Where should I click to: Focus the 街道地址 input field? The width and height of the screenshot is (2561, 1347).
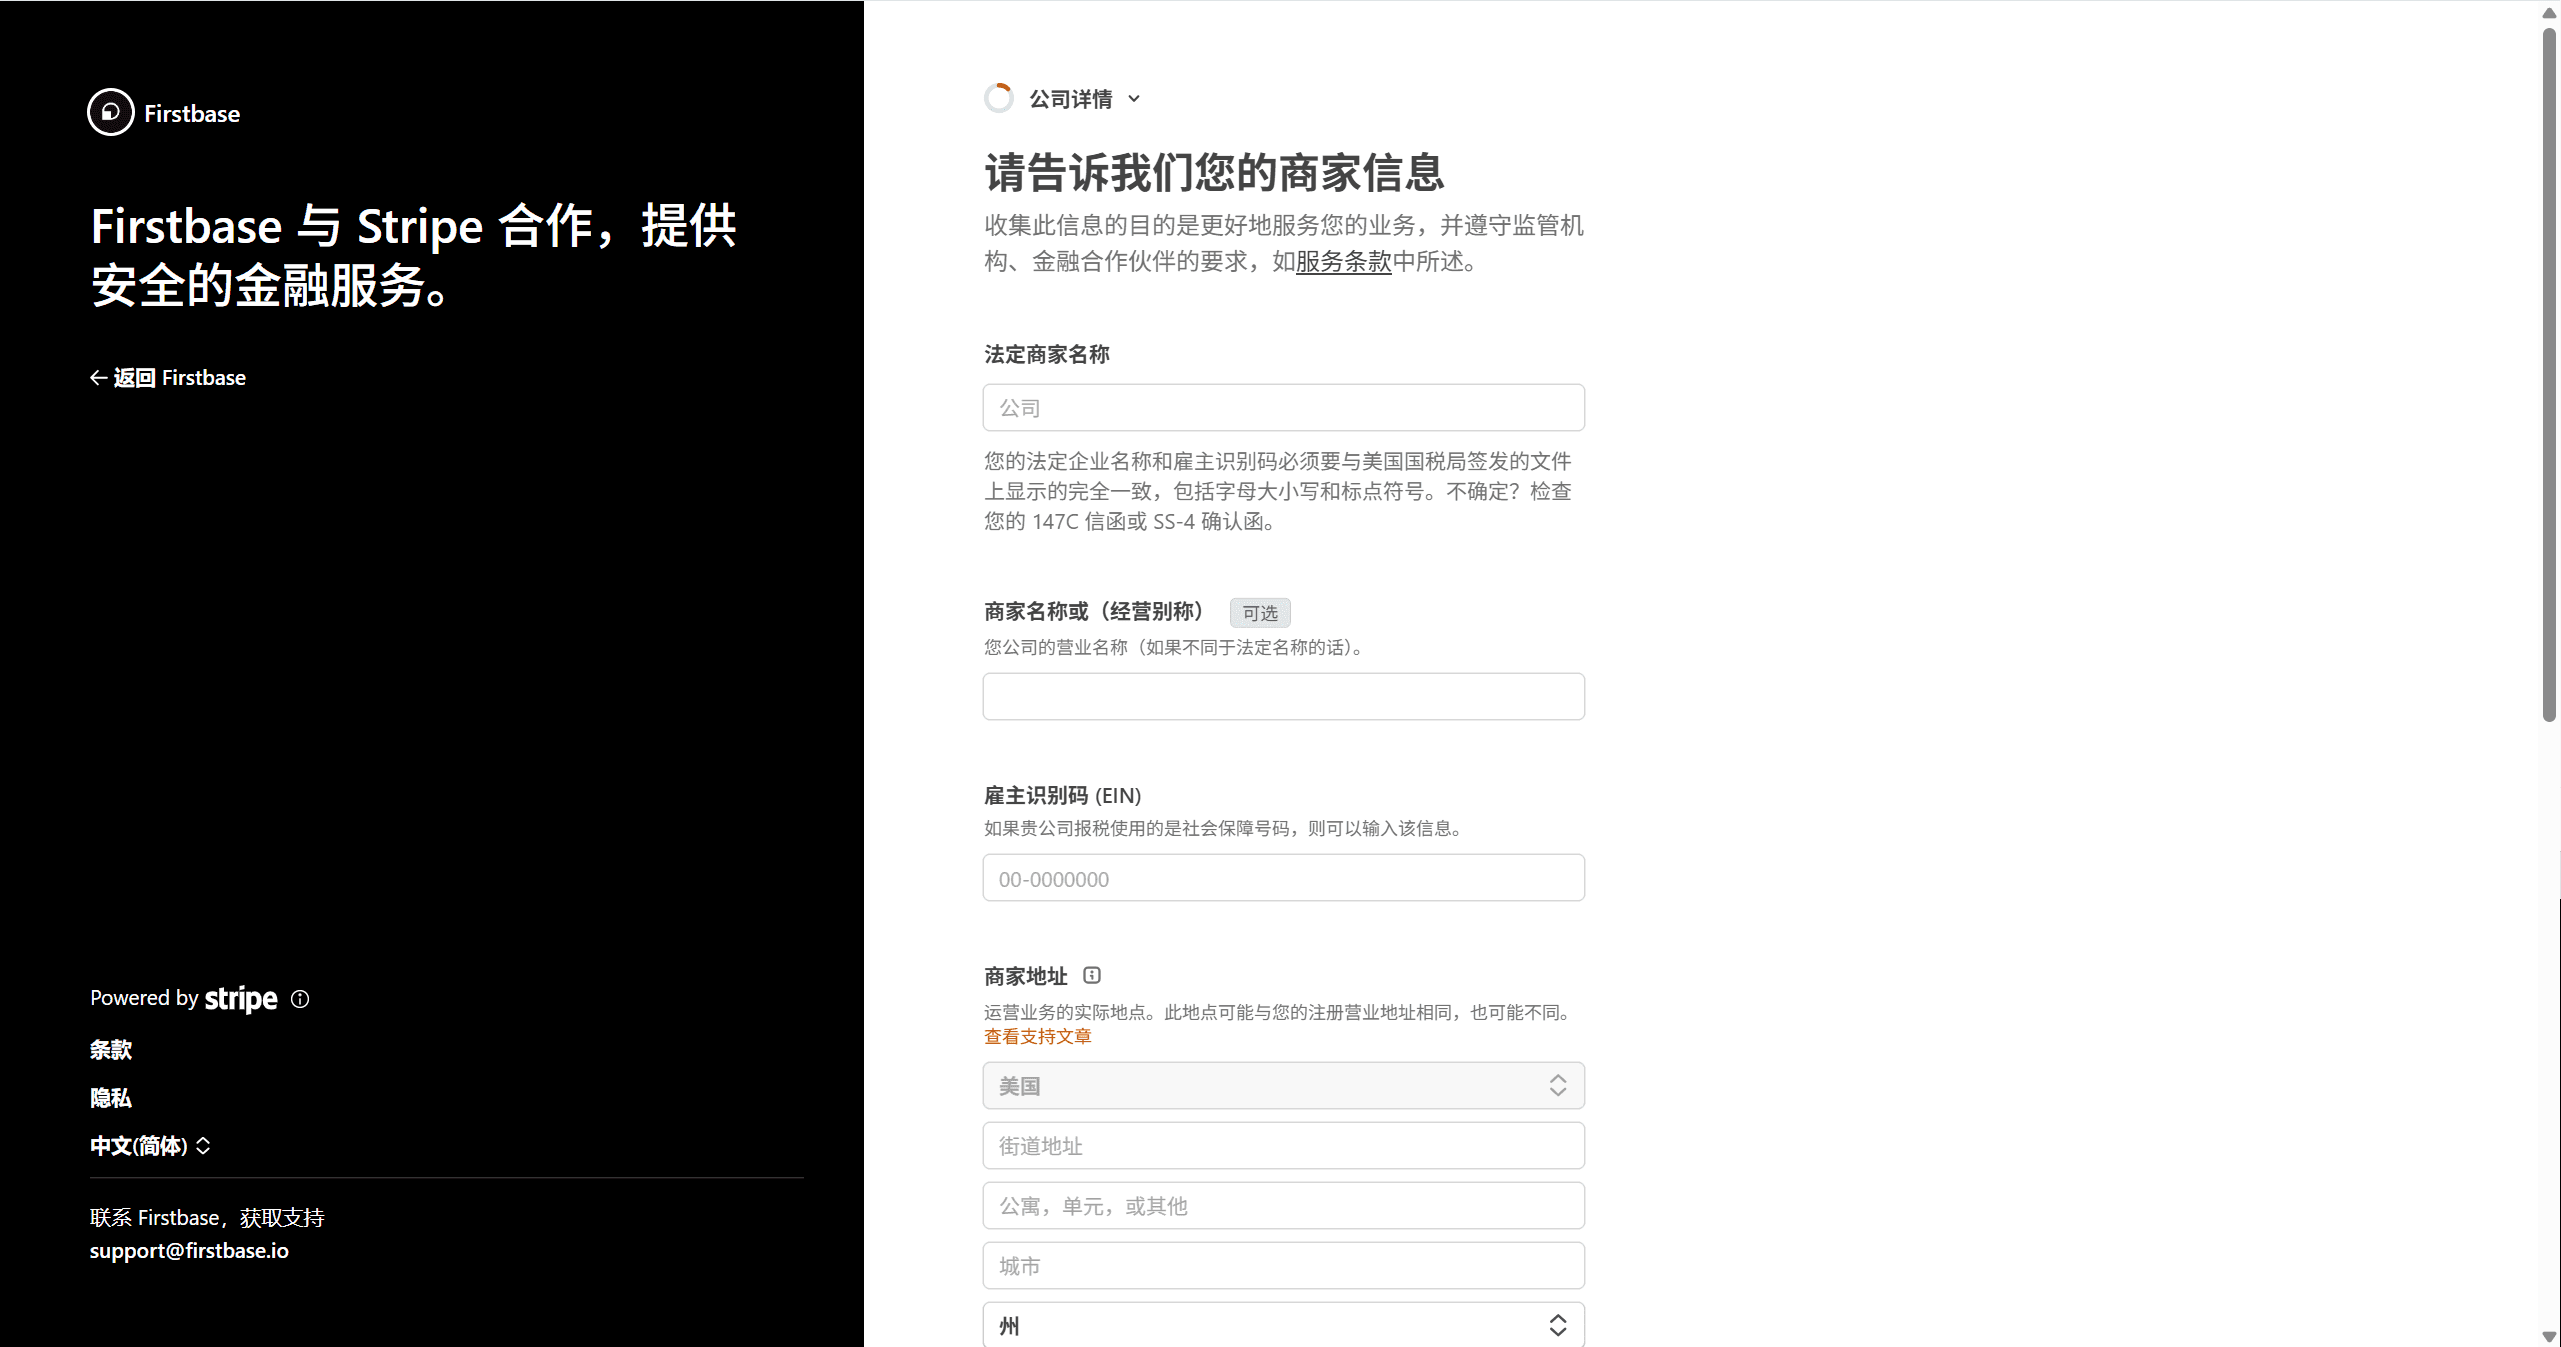pos(1284,1146)
